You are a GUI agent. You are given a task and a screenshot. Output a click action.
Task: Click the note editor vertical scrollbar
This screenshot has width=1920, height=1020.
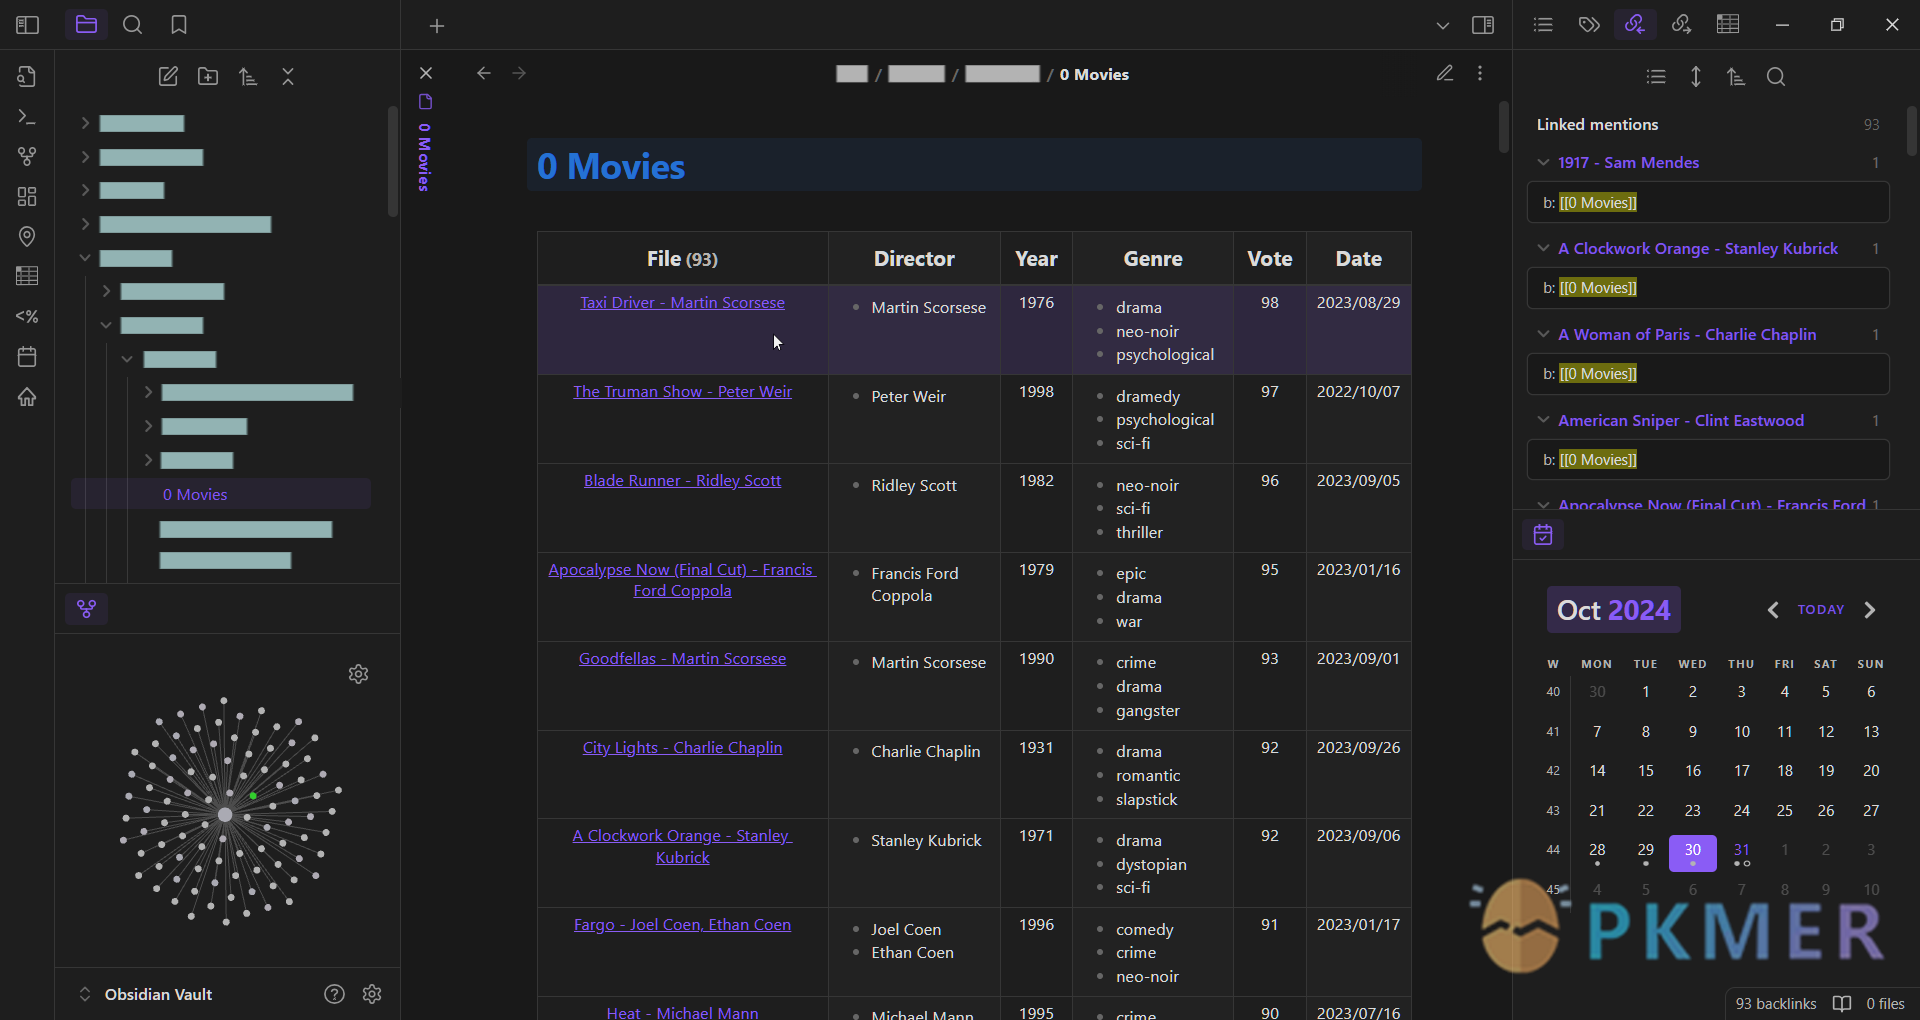pos(1503,127)
